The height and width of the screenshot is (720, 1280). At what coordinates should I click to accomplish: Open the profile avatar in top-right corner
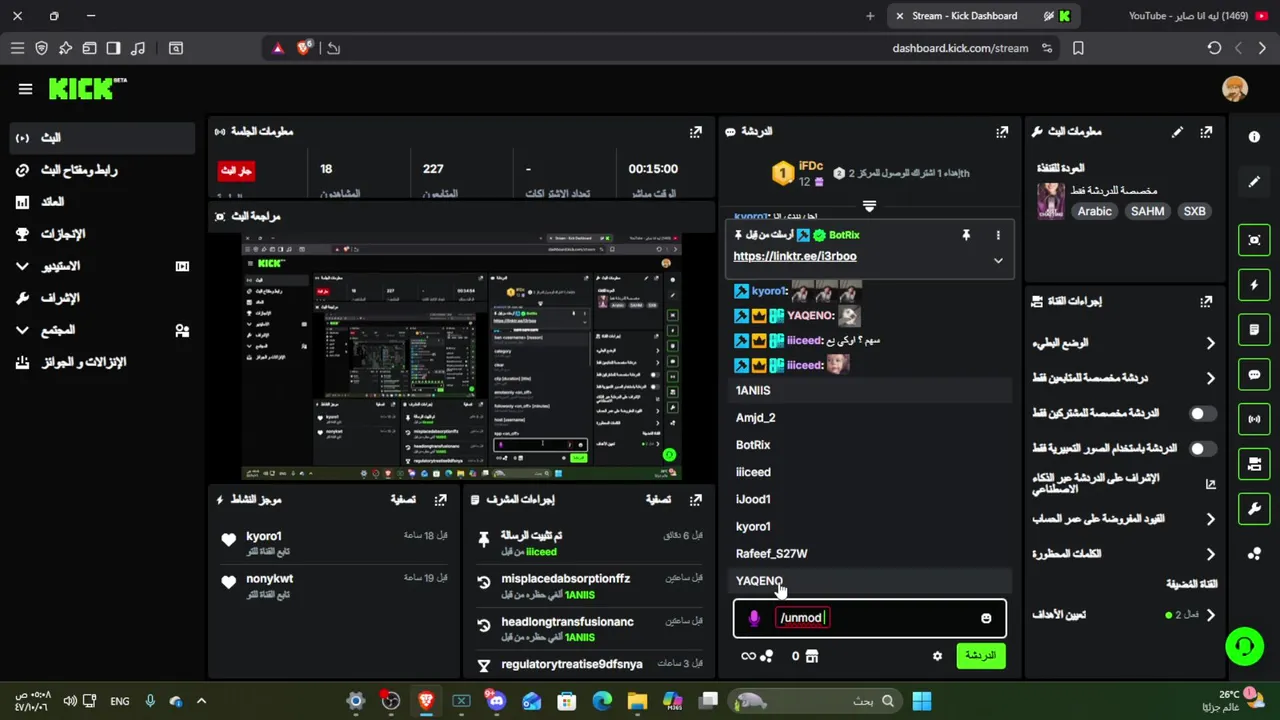1235,88
